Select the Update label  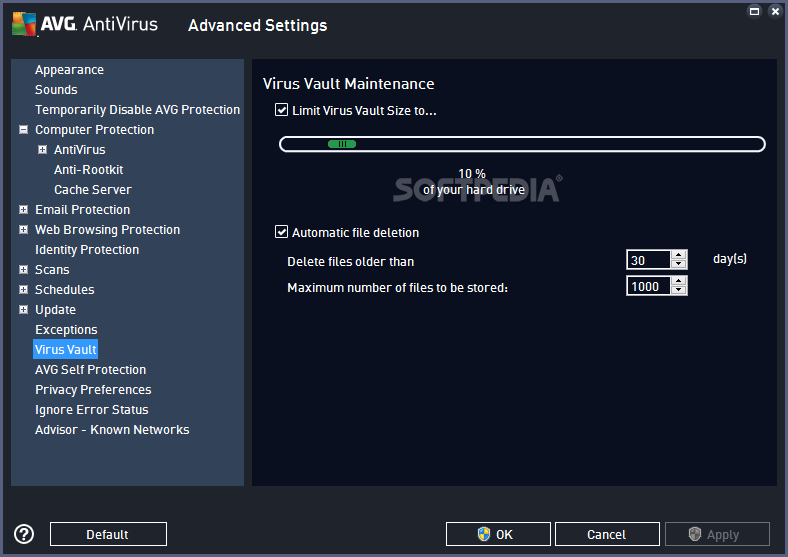[55, 310]
